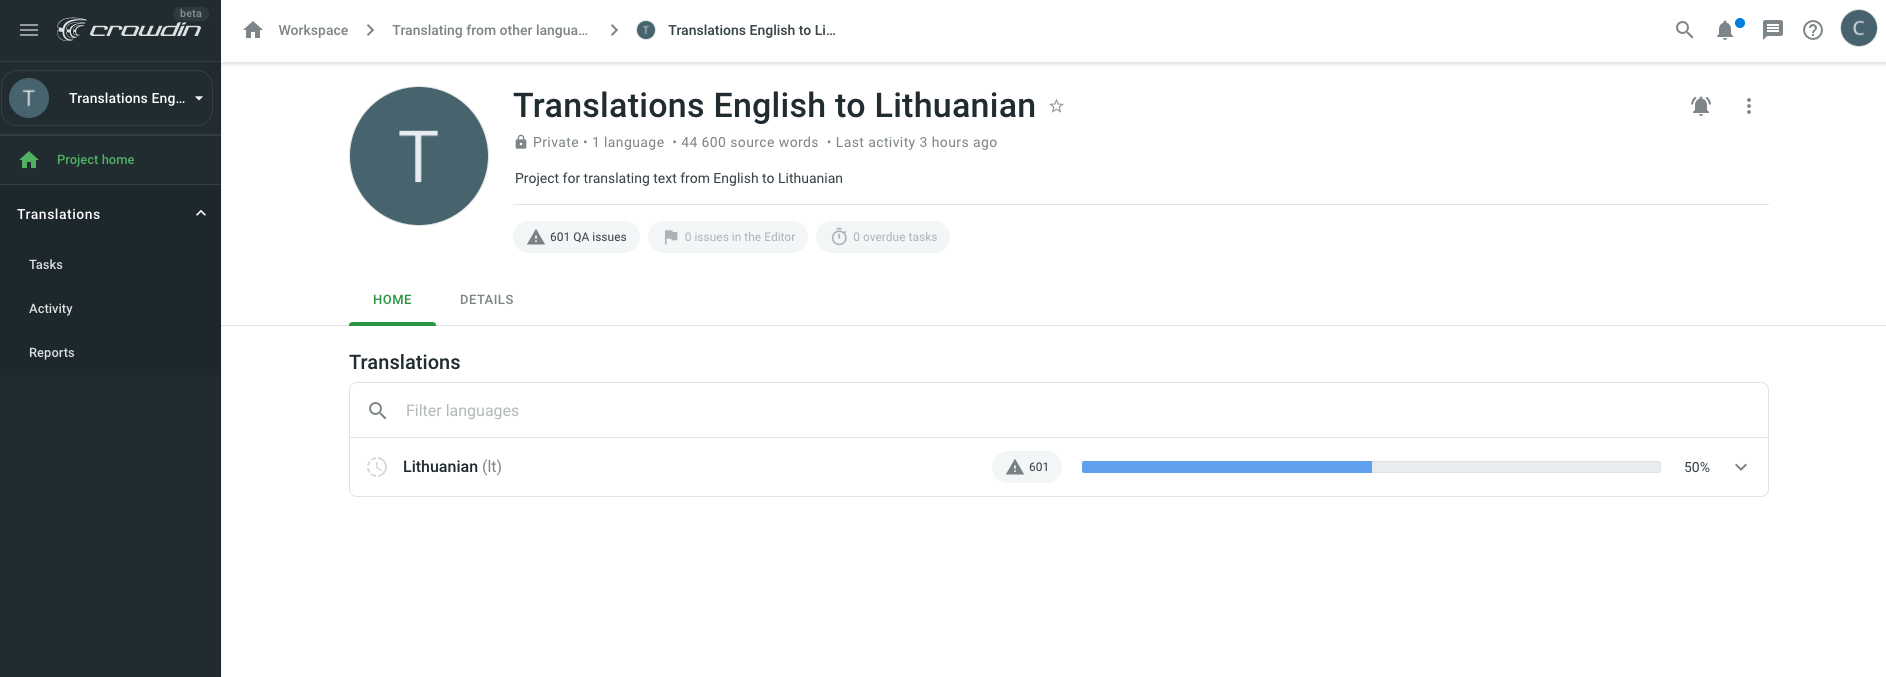Image resolution: width=1886 pixels, height=677 pixels.
Task: Click 'Translations English to Li...' breadcrumb
Action: pyautogui.click(x=752, y=30)
